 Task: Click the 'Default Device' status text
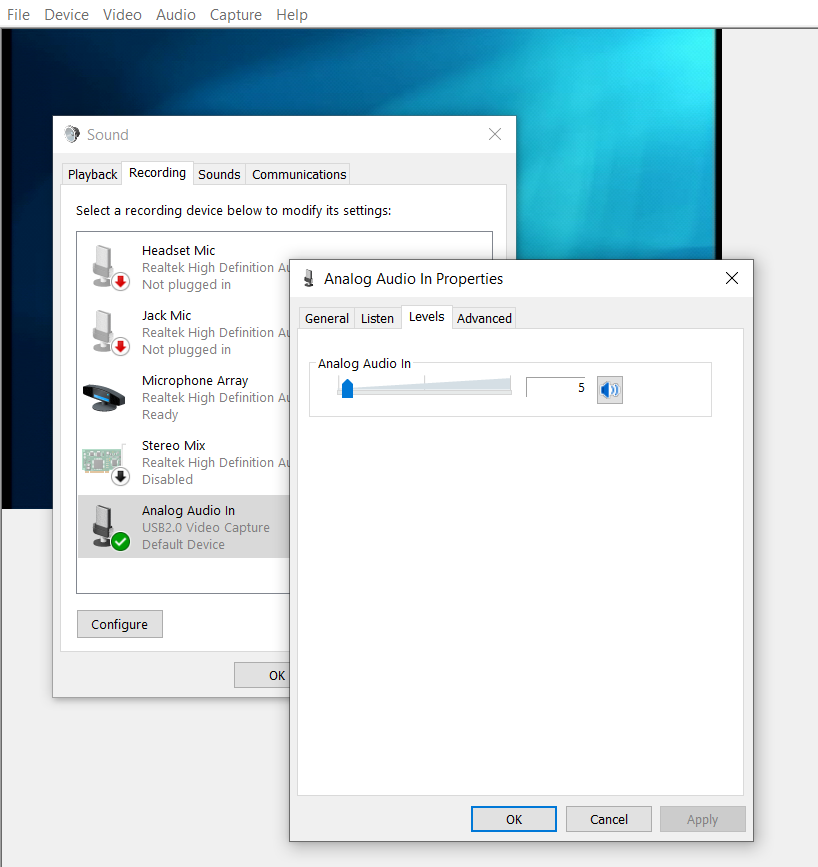click(x=183, y=545)
